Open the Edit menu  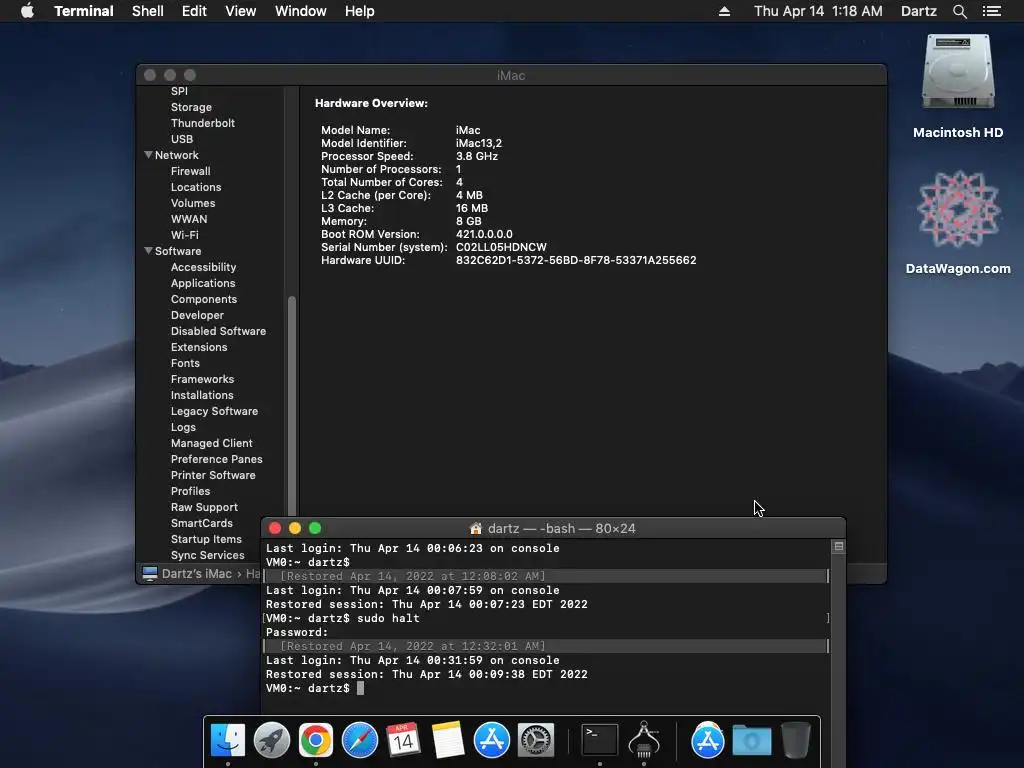[x=194, y=11]
